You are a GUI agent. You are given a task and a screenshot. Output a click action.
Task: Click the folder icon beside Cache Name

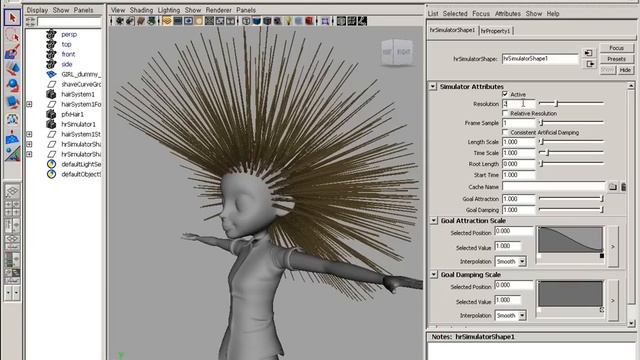tap(613, 187)
